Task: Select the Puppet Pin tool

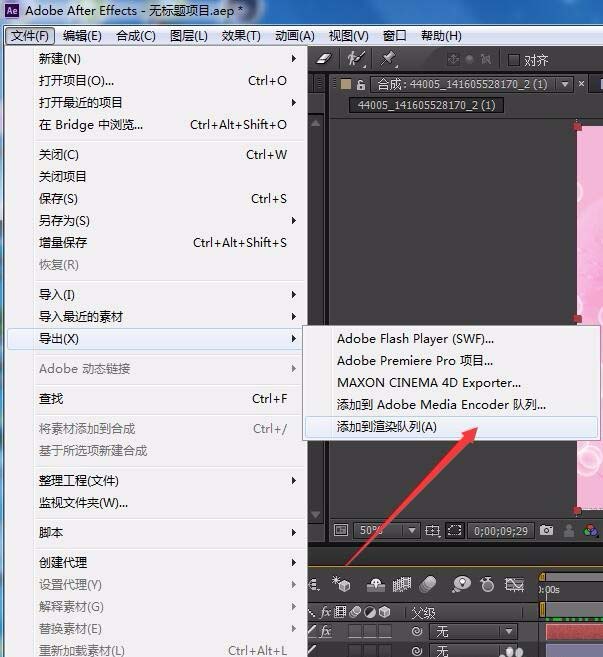Action: [387, 60]
